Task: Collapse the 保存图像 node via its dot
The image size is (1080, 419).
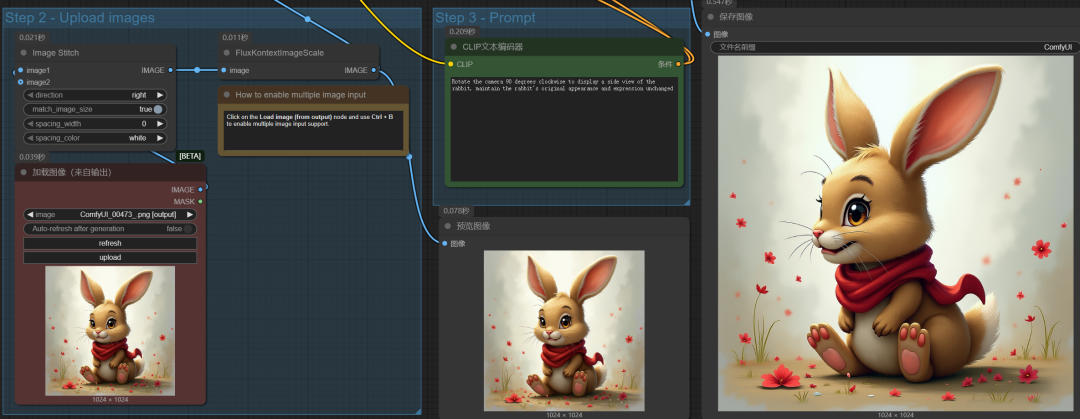Action: (711, 17)
